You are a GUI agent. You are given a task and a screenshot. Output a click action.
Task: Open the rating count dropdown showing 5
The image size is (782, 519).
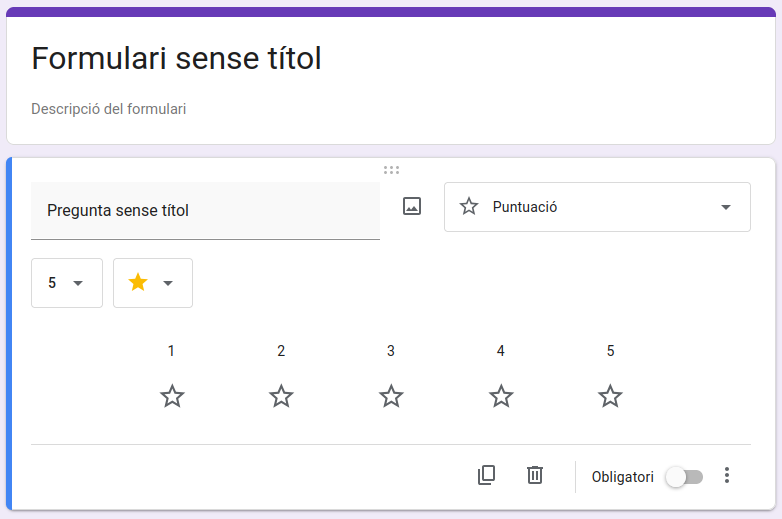tap(66, 283)
